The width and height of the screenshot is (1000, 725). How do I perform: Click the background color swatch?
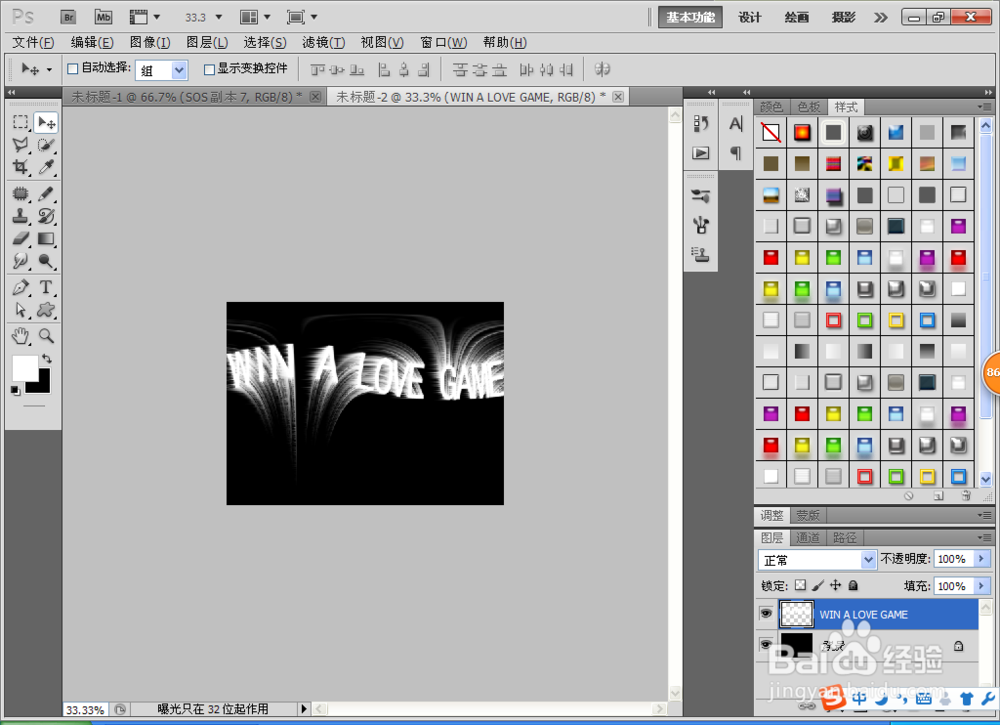tap(41, 384)
